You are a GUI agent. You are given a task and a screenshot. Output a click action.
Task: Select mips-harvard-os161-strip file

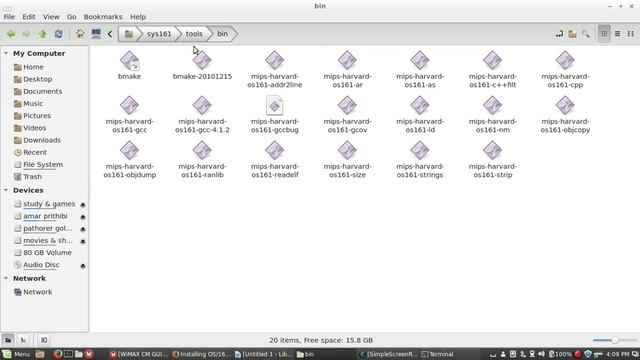point(492,151)
